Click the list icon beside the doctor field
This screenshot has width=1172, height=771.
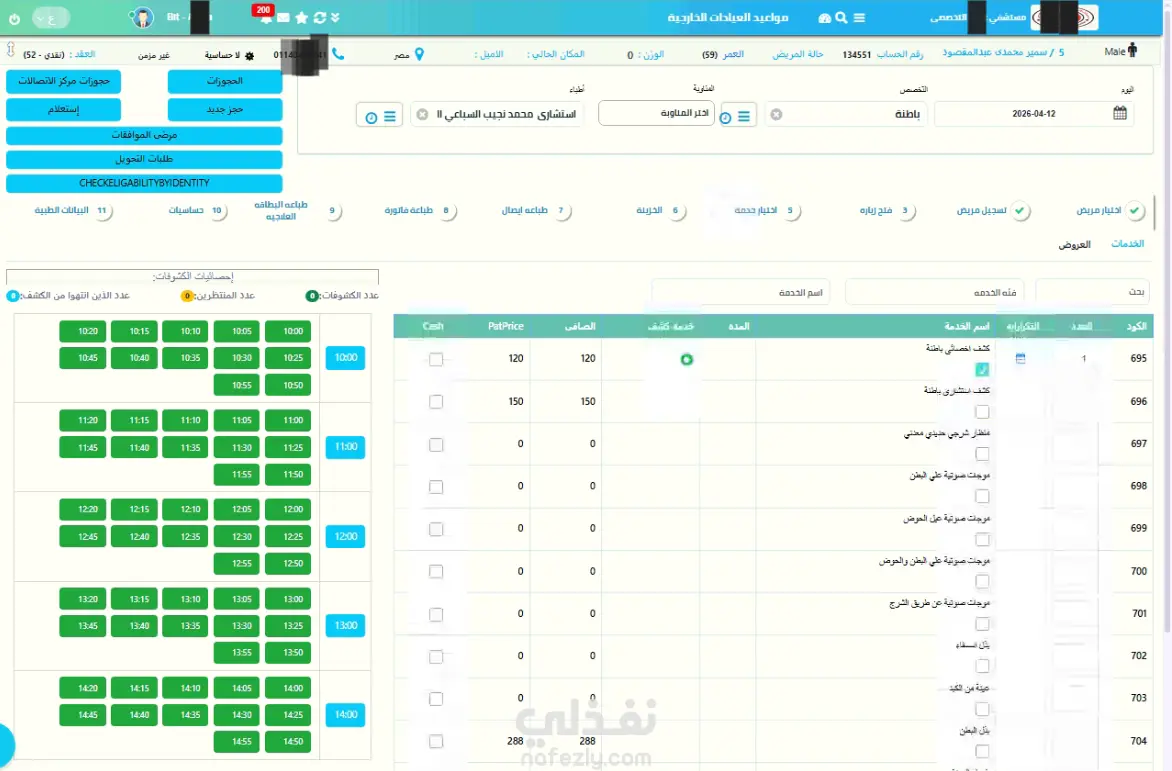[x=390, y=117]
